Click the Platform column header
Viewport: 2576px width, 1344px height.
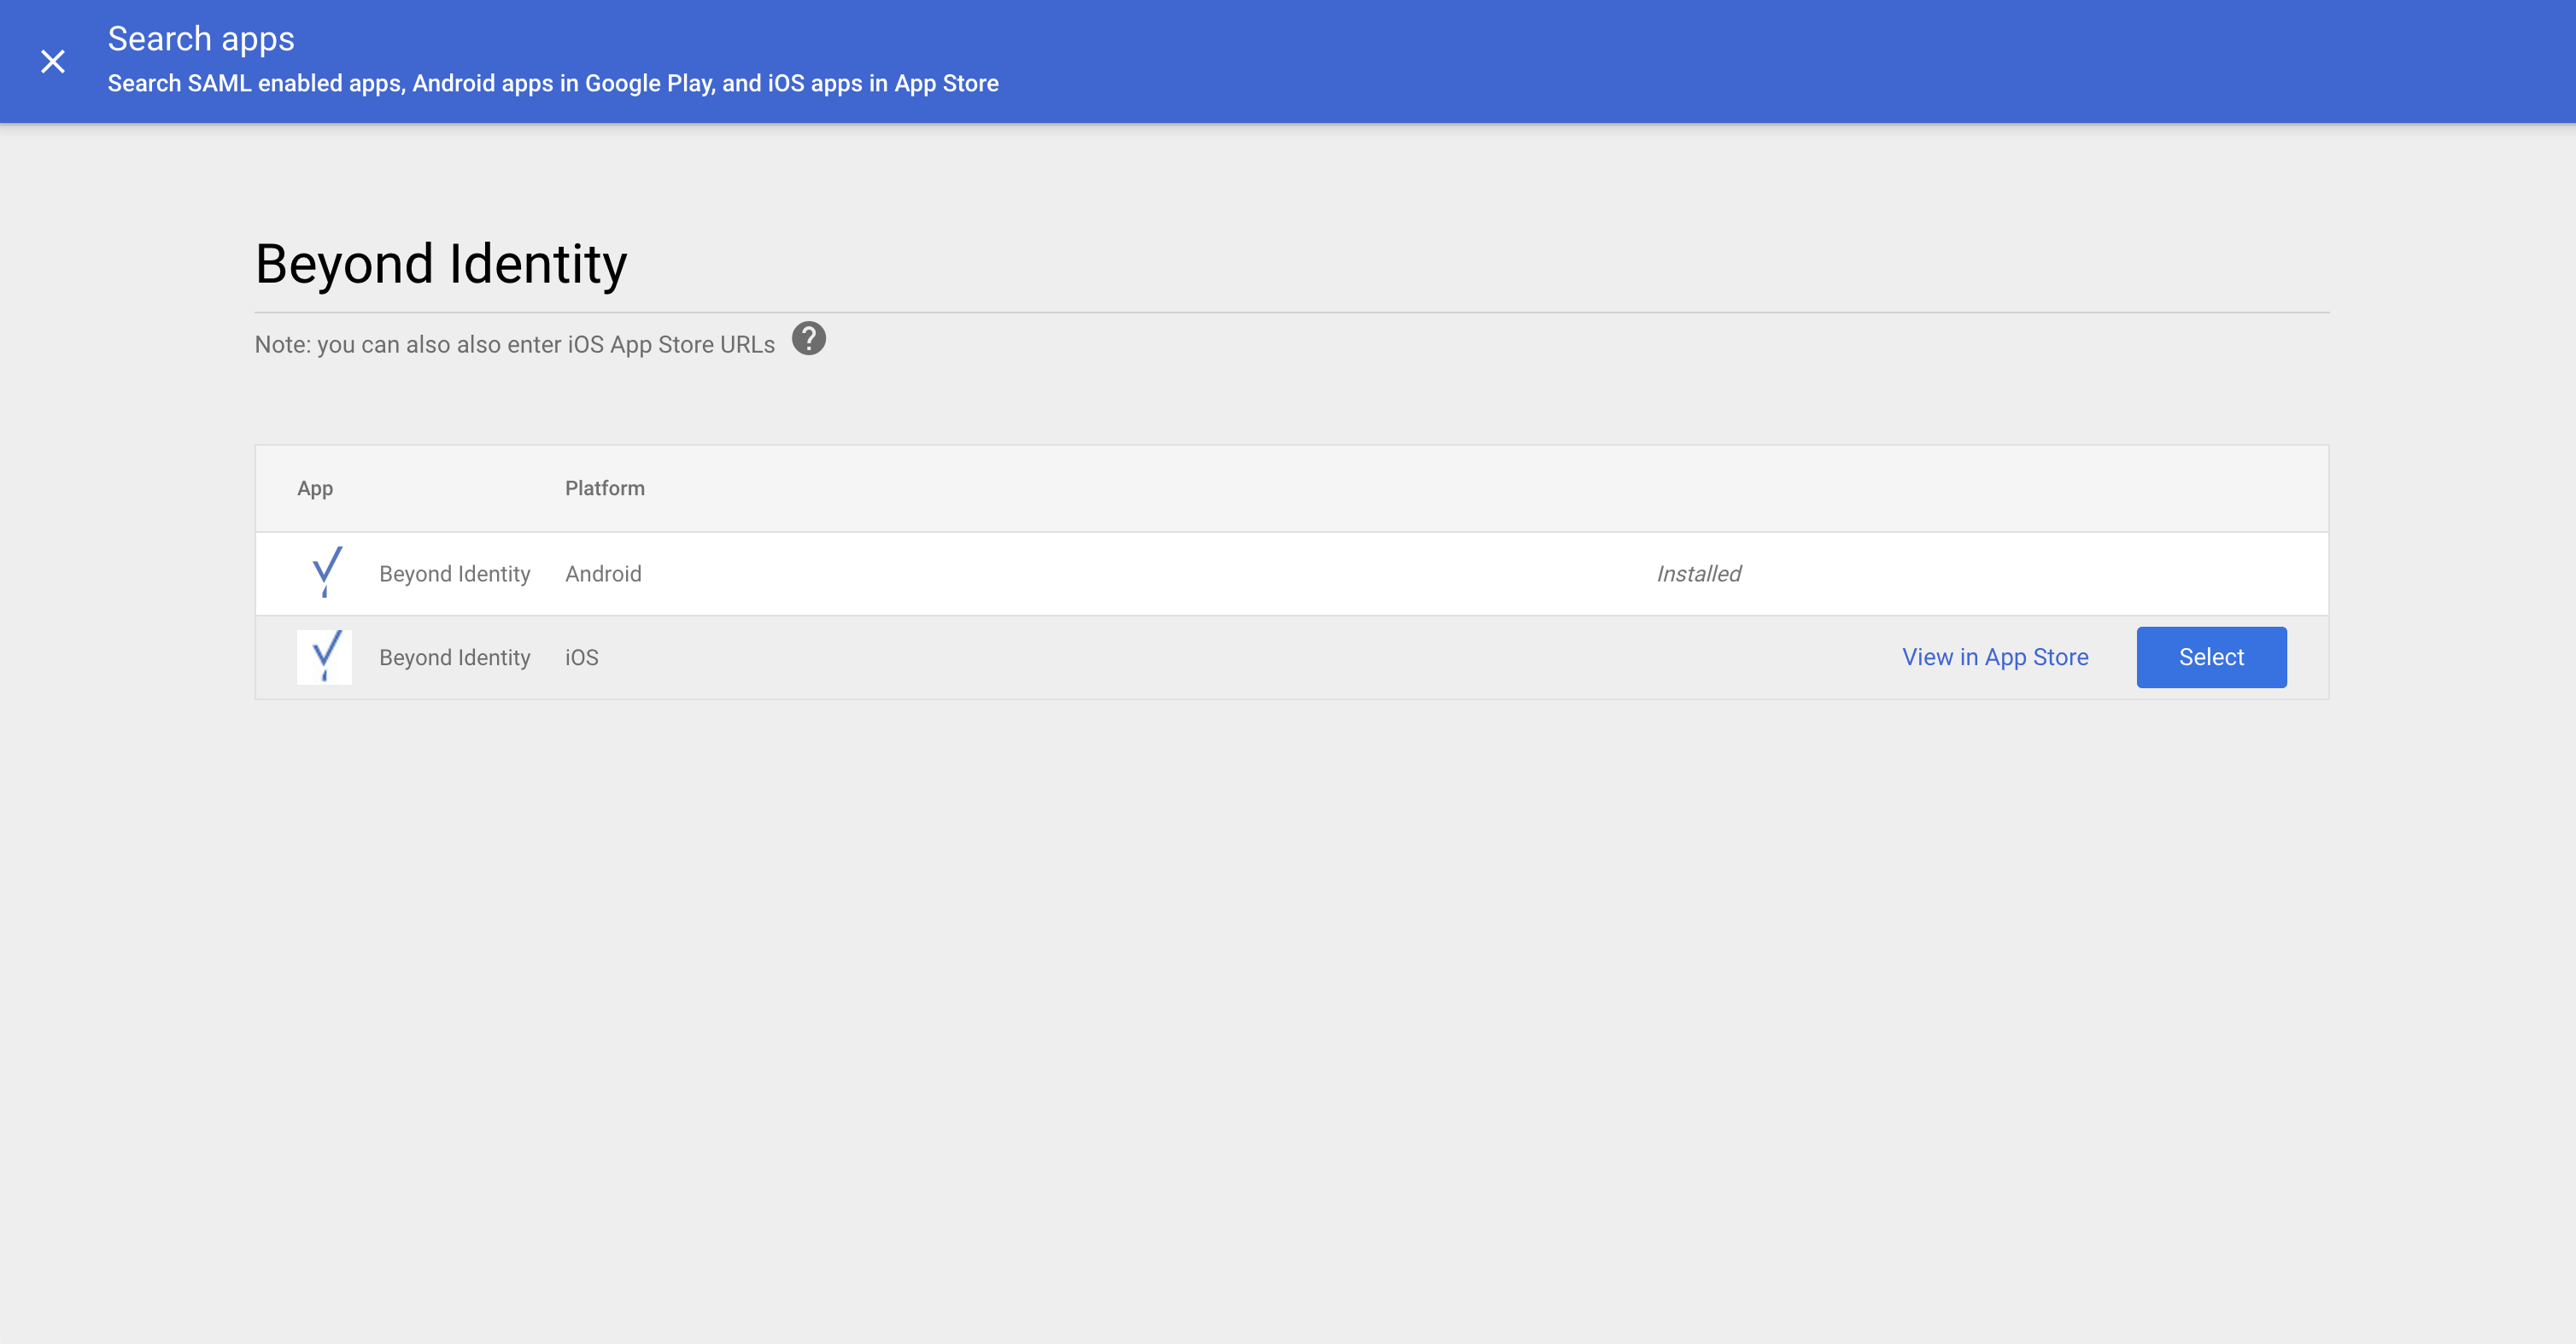point(604,488)
